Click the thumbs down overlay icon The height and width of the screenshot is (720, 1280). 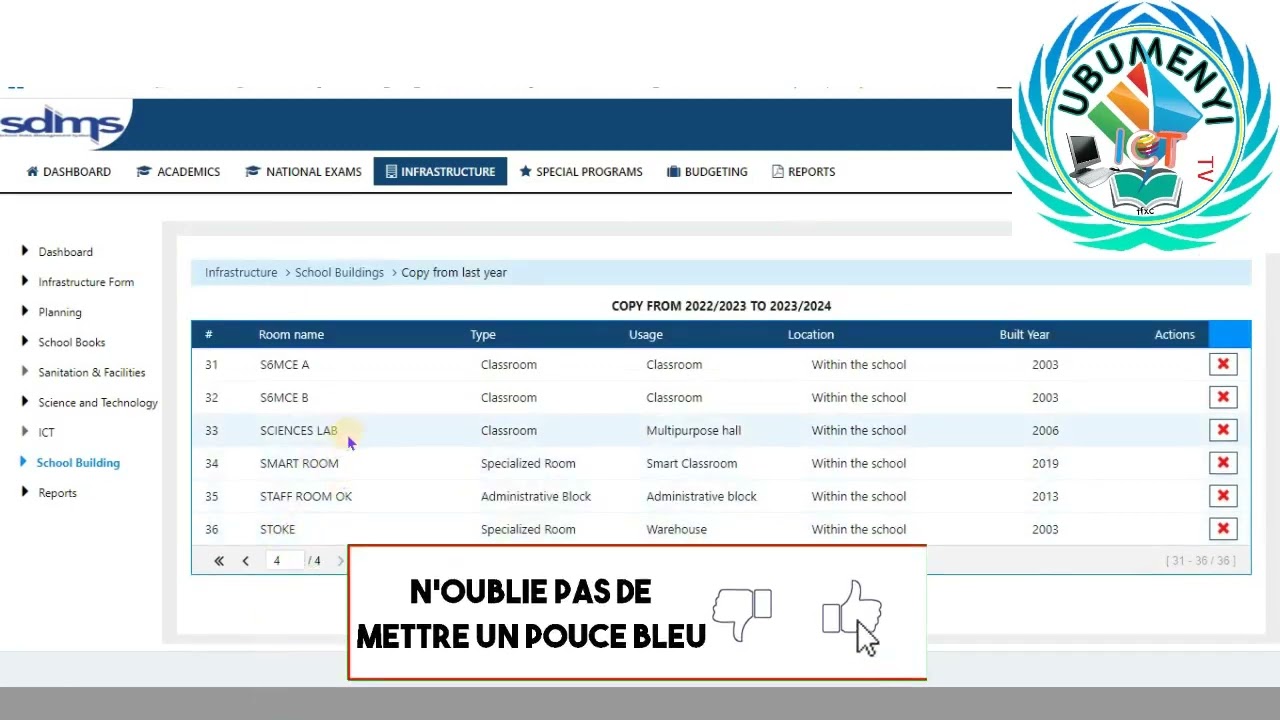click(742, 614)
